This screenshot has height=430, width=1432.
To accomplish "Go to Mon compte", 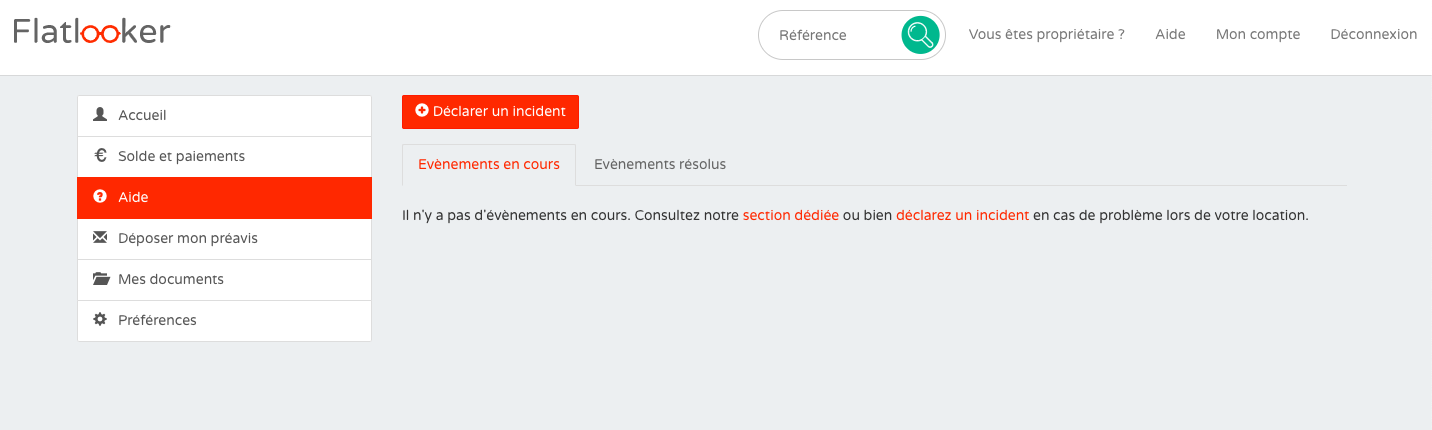I will 1257,34.
